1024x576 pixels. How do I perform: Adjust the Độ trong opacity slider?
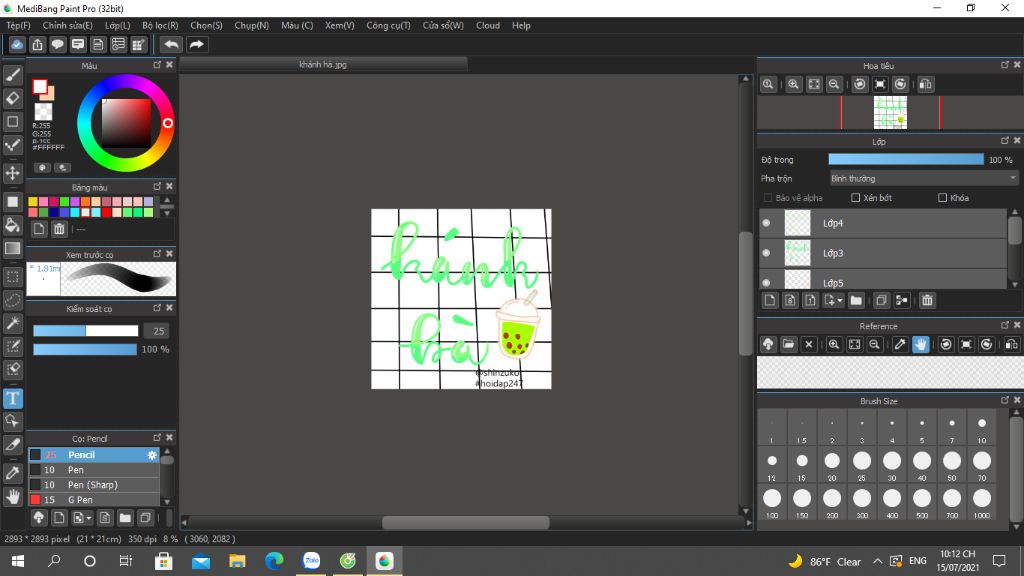point(906,159)
